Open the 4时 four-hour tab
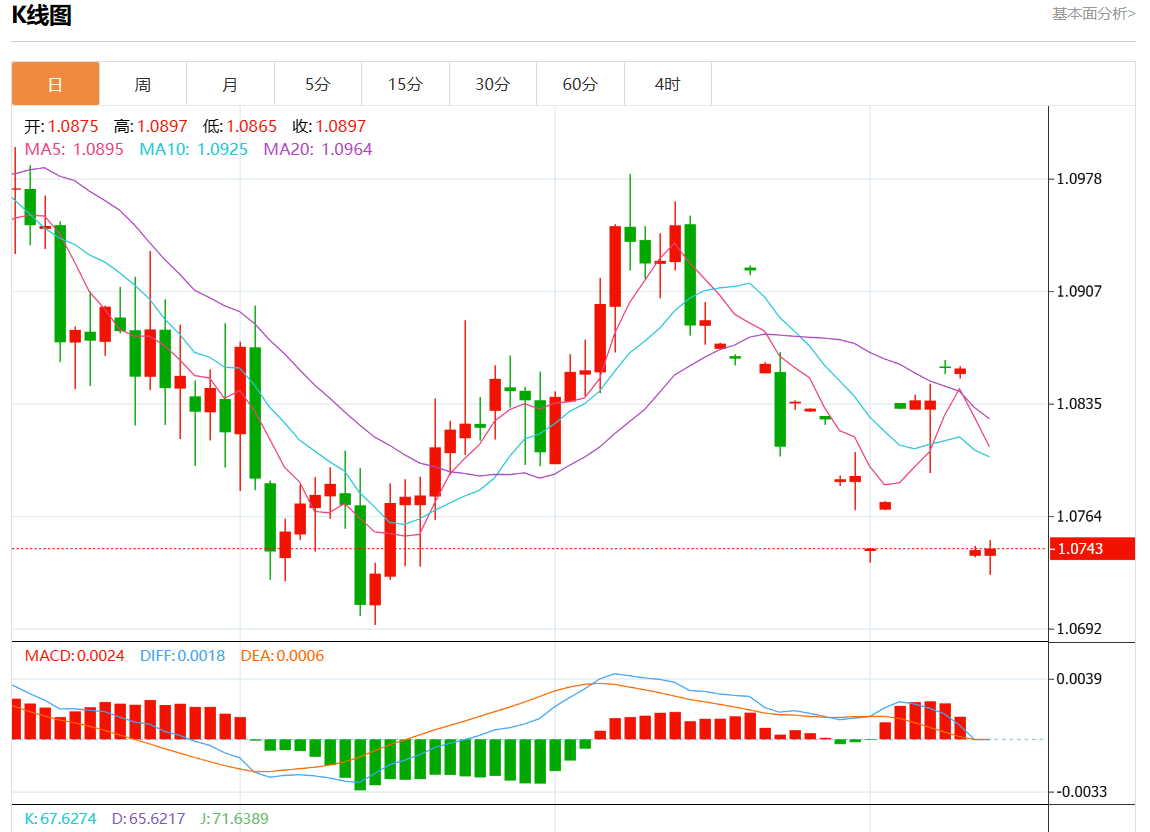Screen dimensions: 1150x832 click(x=667, y=84)
